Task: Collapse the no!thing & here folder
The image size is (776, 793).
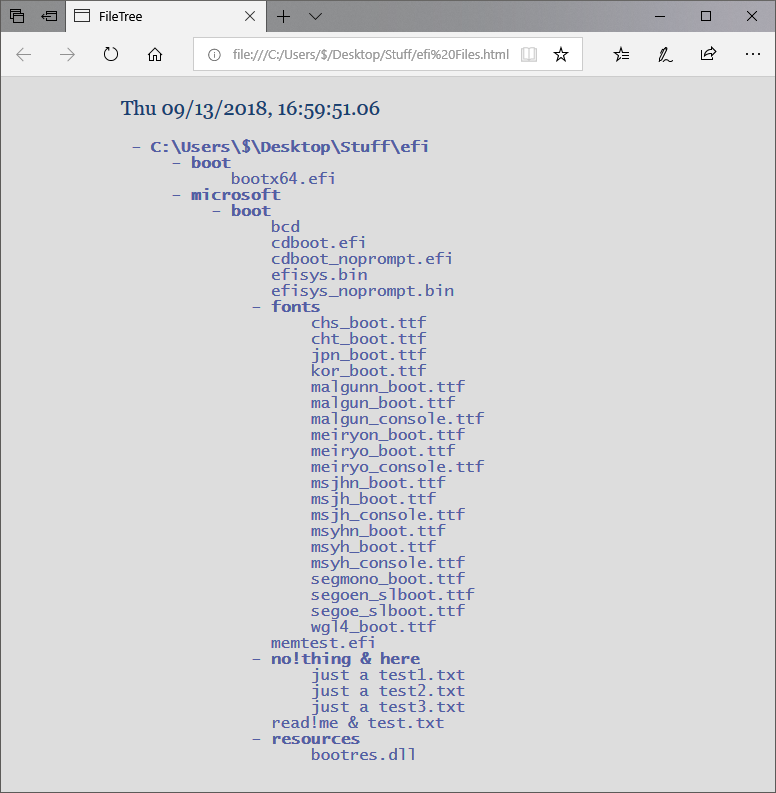Action: click(x=256, y=659)
